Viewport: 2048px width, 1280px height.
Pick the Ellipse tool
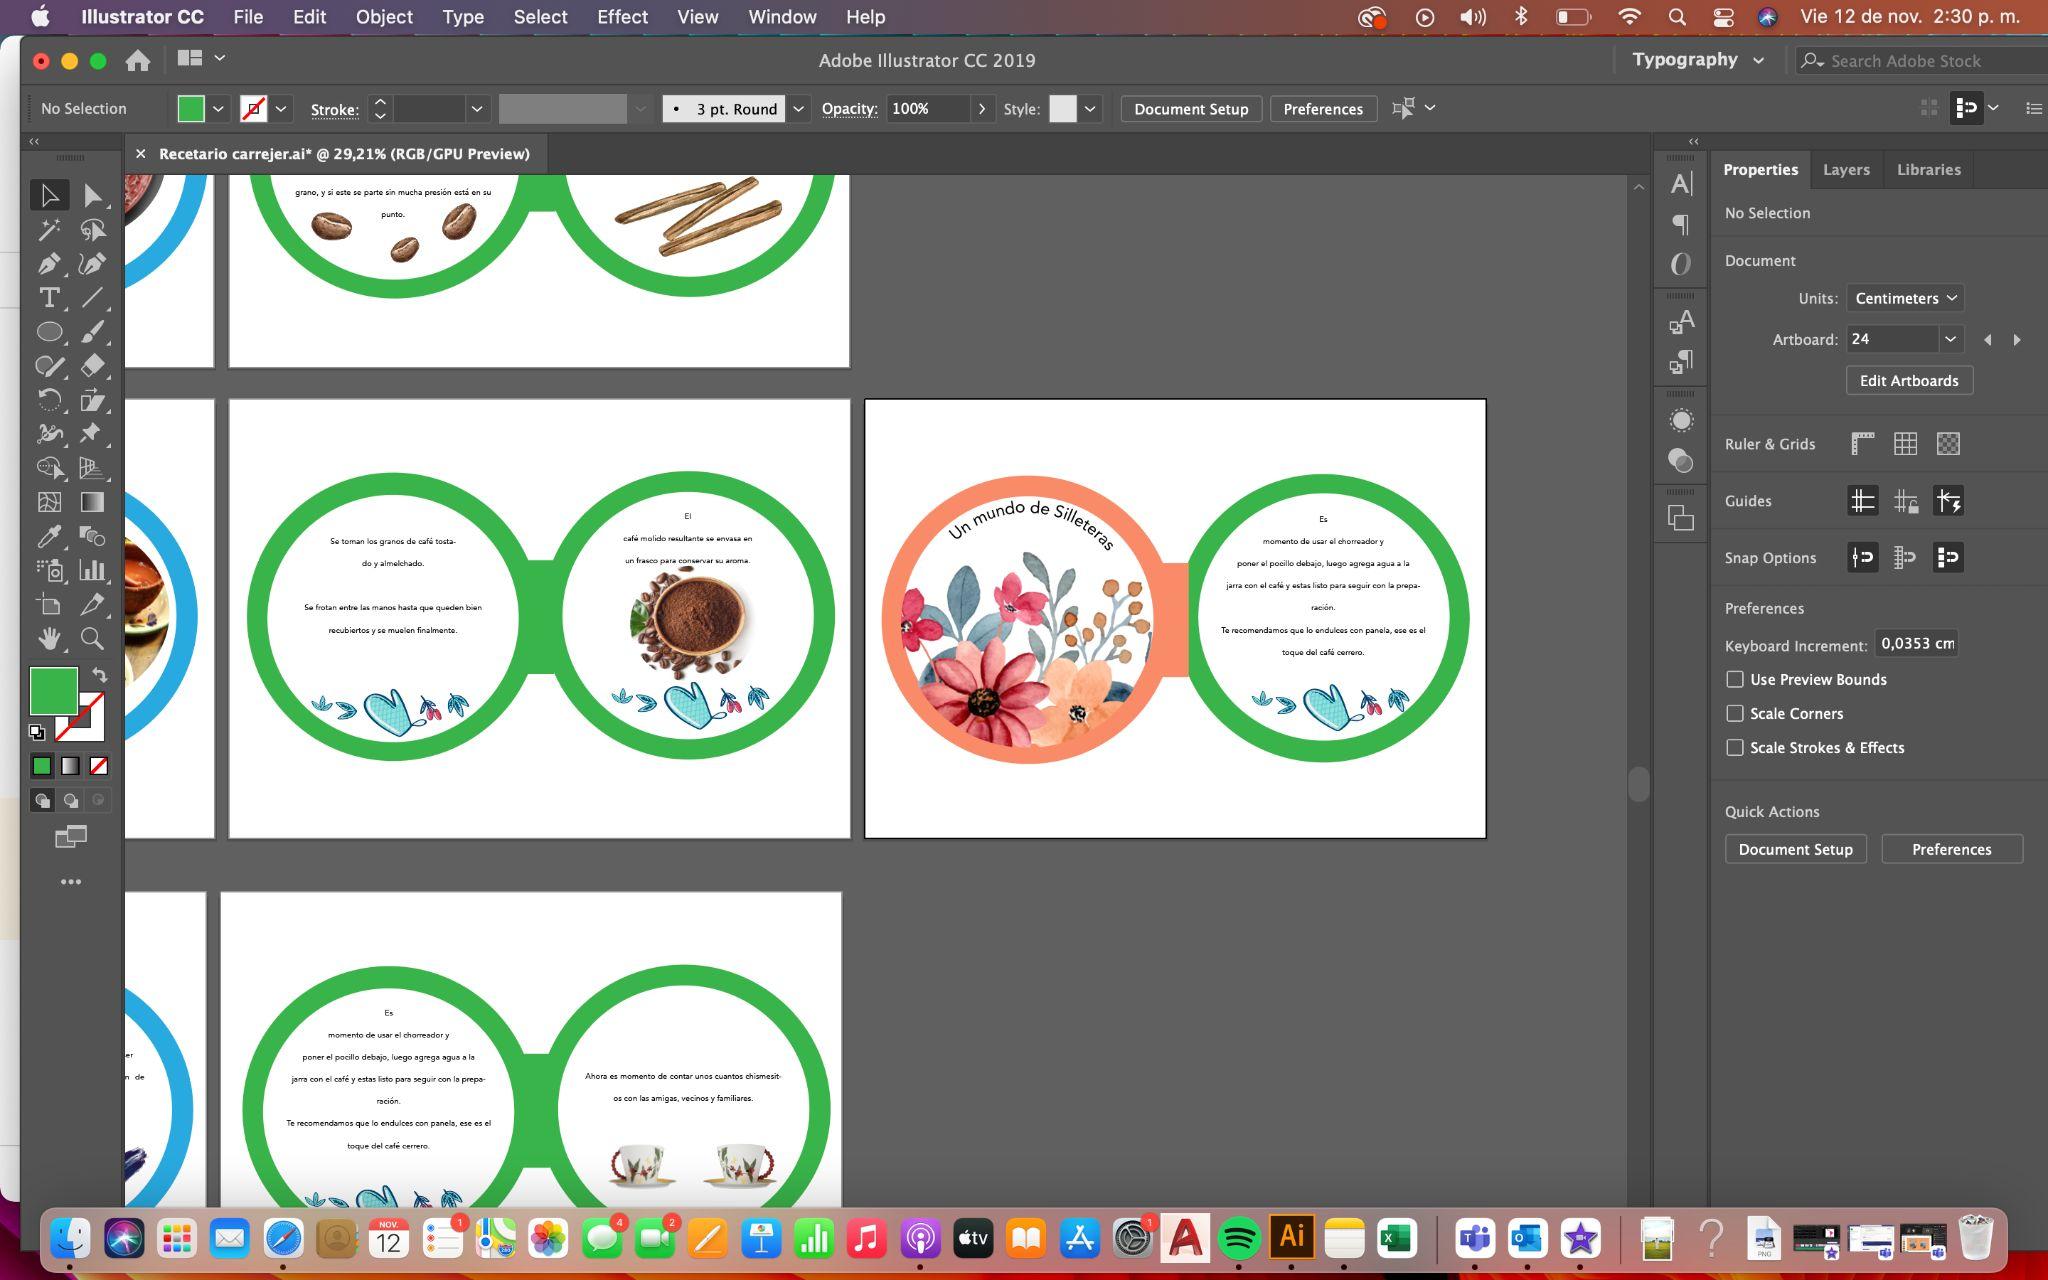[x=48, y=332]
